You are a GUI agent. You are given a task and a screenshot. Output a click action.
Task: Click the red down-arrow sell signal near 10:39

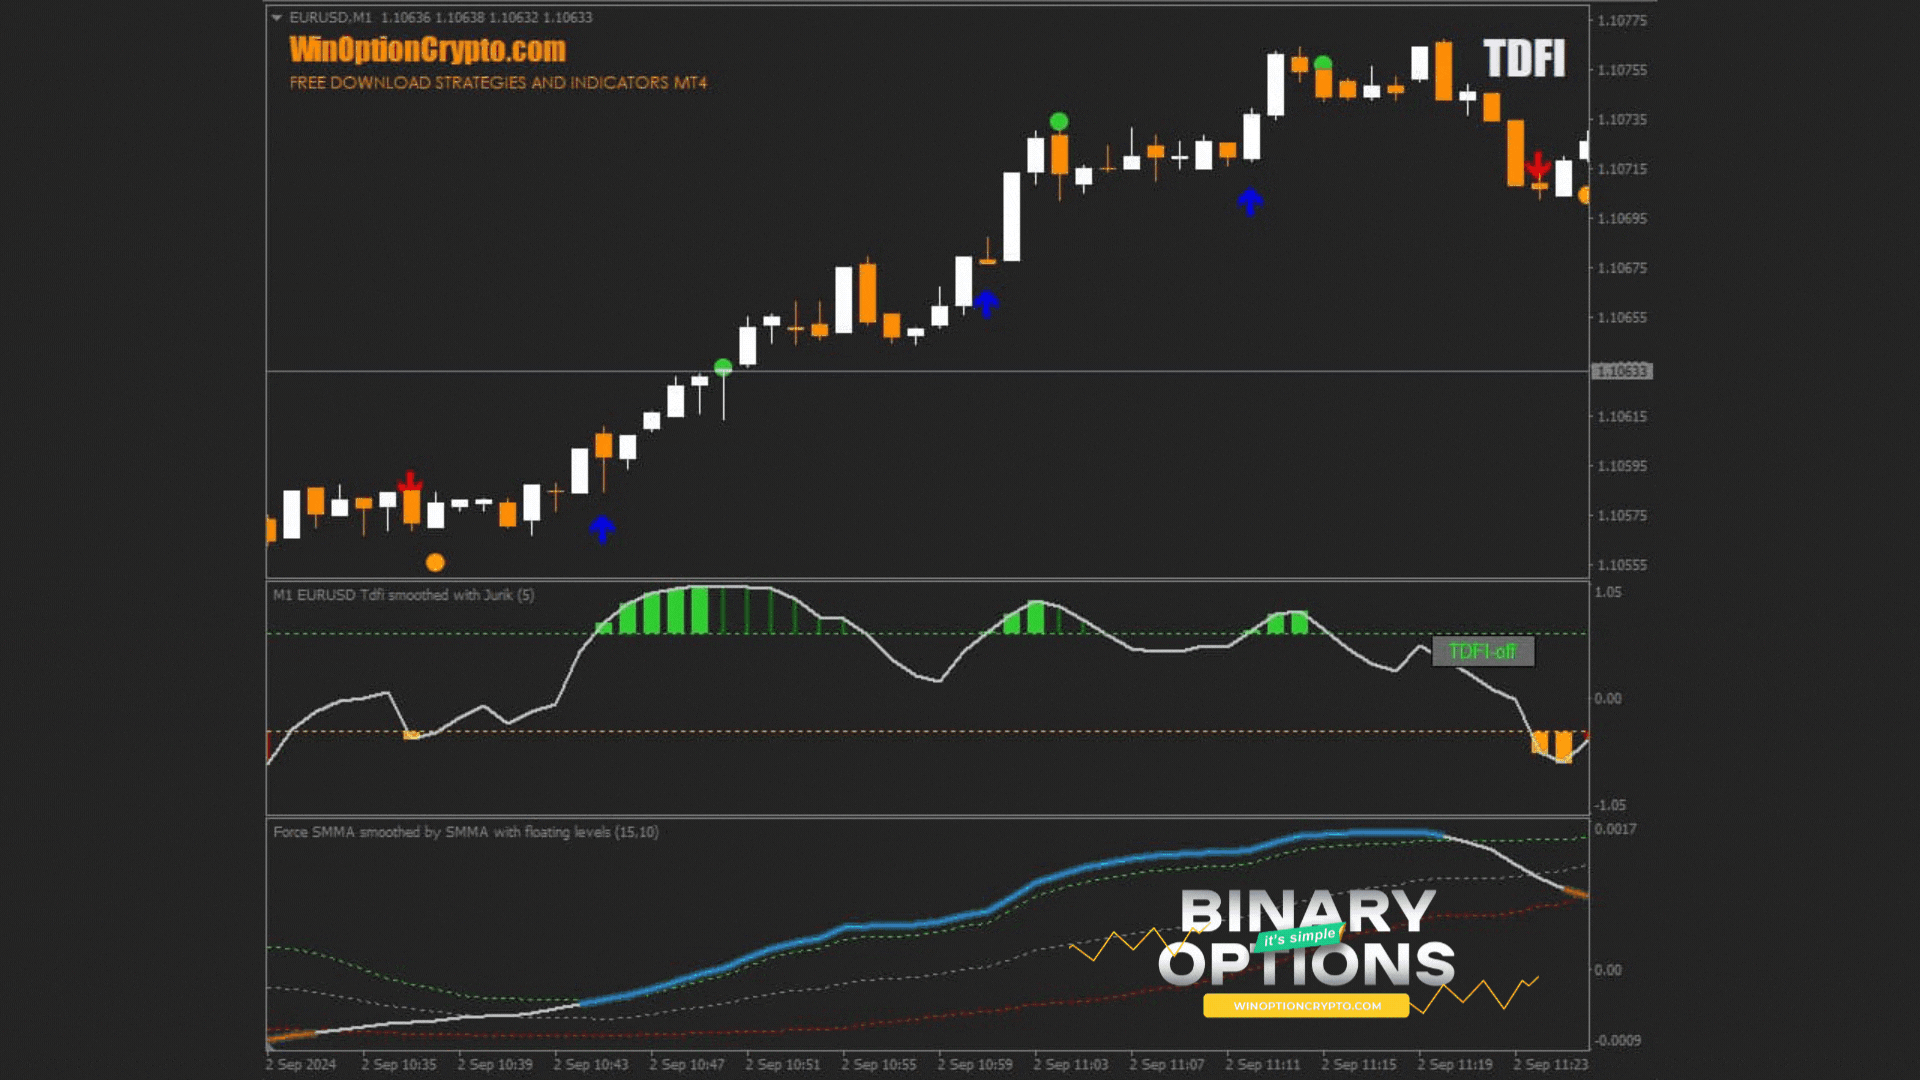412,480
